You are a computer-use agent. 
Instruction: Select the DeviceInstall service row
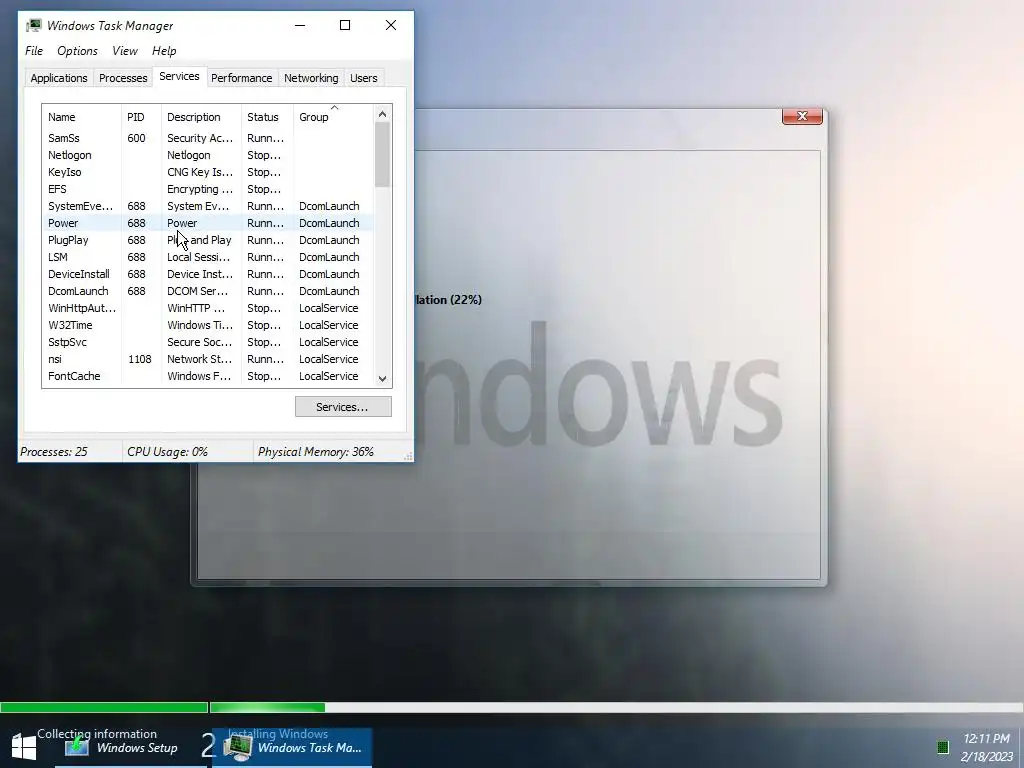tap(208, 274)
